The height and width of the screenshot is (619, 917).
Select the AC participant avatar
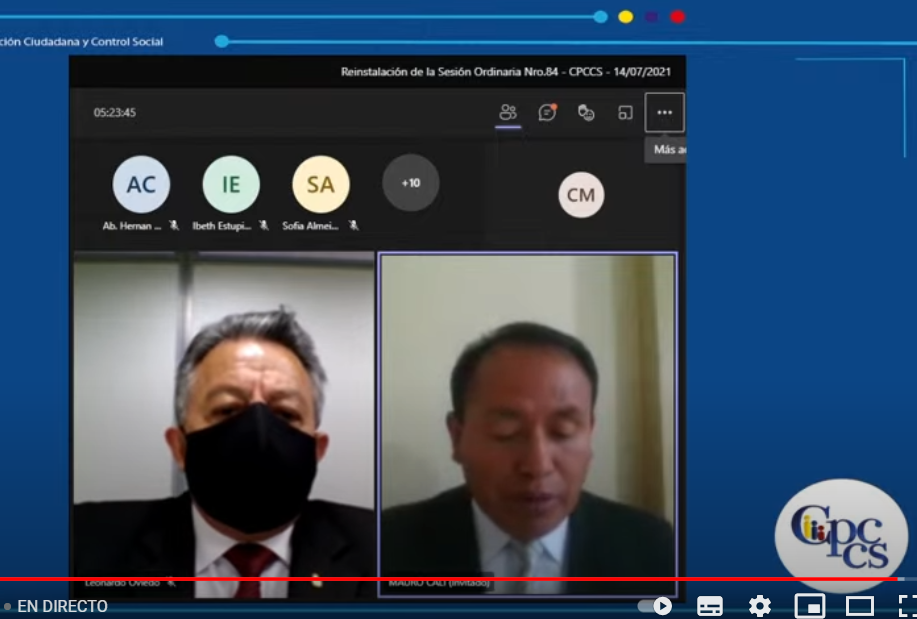[x=141, y=184]
